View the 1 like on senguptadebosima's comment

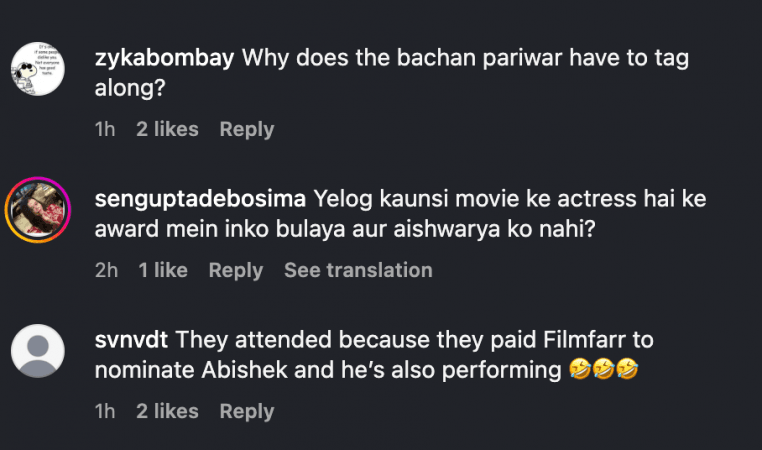(x=163, y=270)
